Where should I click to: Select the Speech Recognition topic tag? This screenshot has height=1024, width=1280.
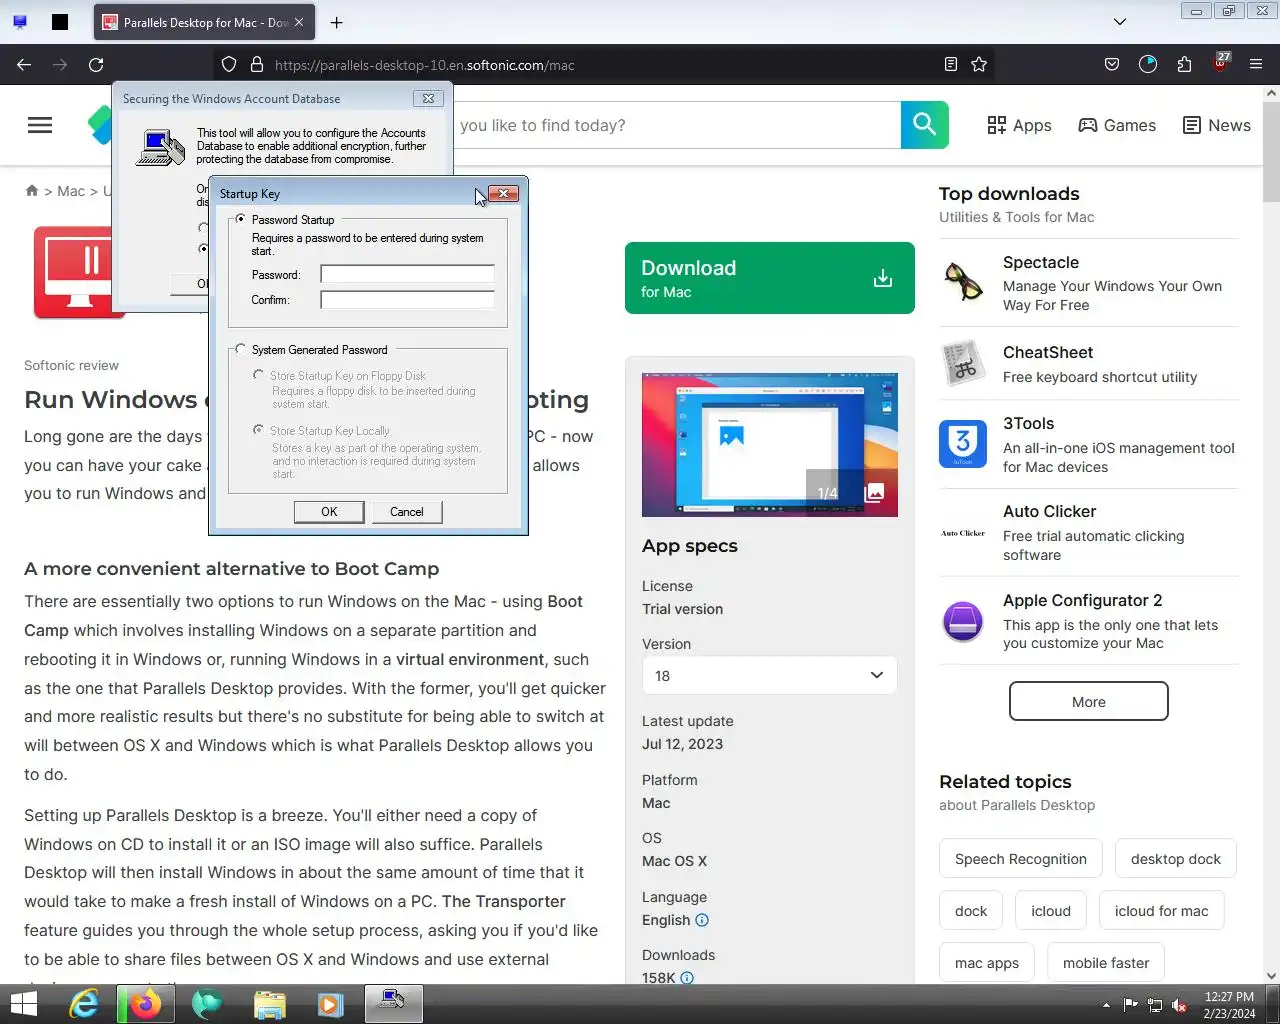click(x=1021, y=859)
